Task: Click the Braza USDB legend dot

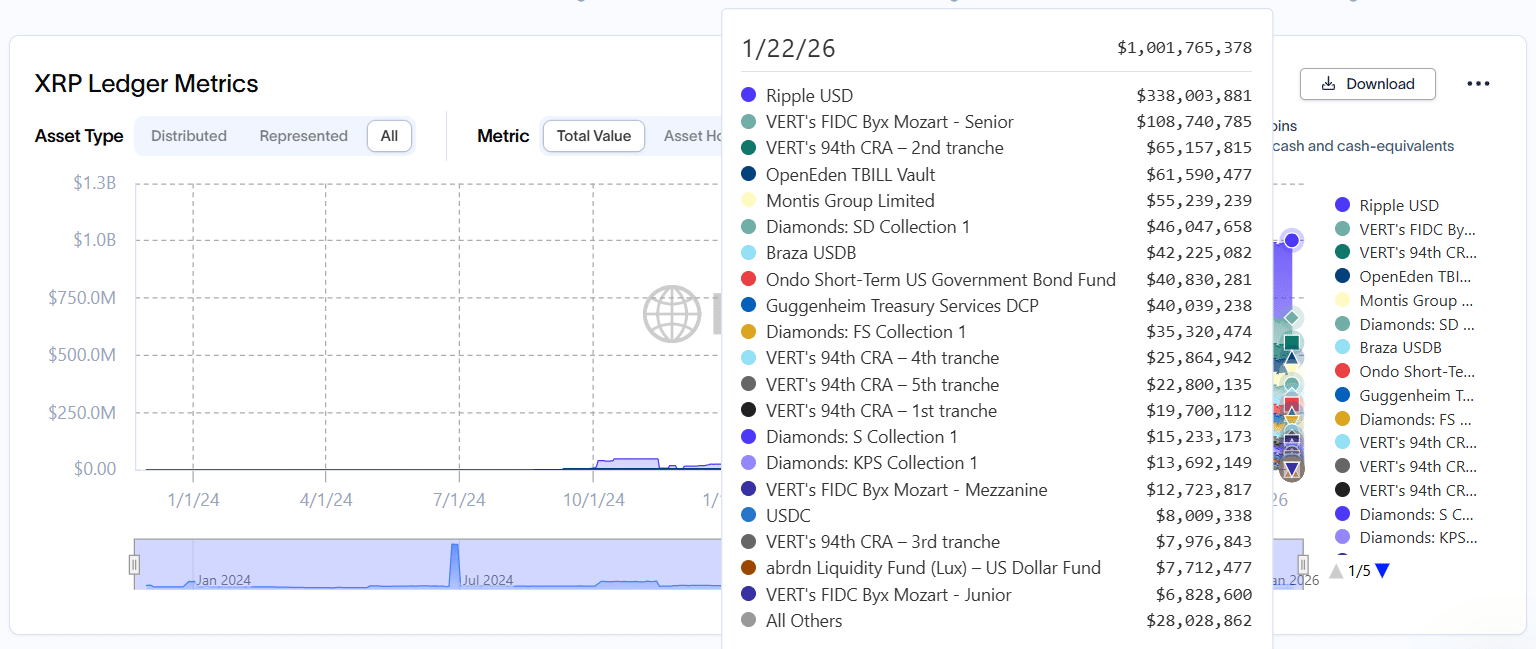Action: (x=1342, y=348)
